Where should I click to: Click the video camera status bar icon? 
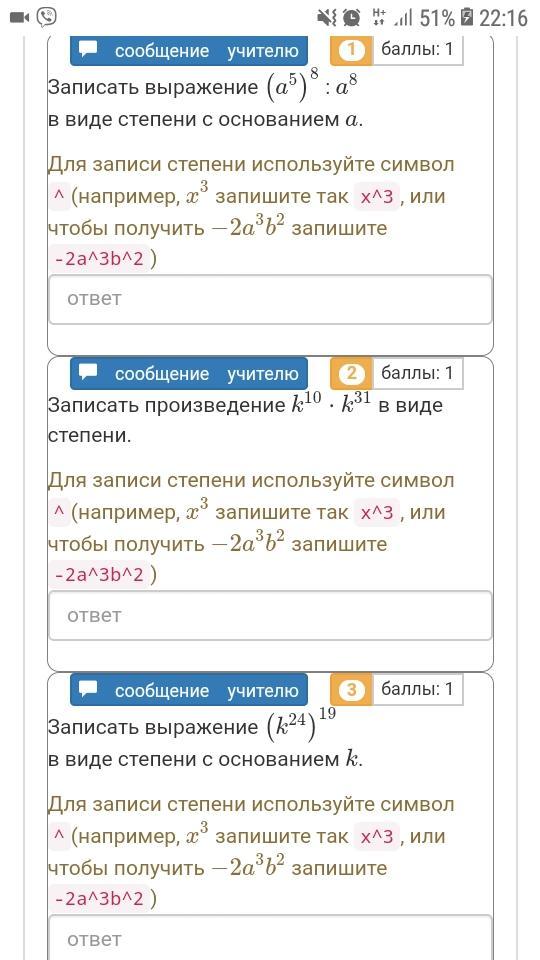[x=20, y=18]
